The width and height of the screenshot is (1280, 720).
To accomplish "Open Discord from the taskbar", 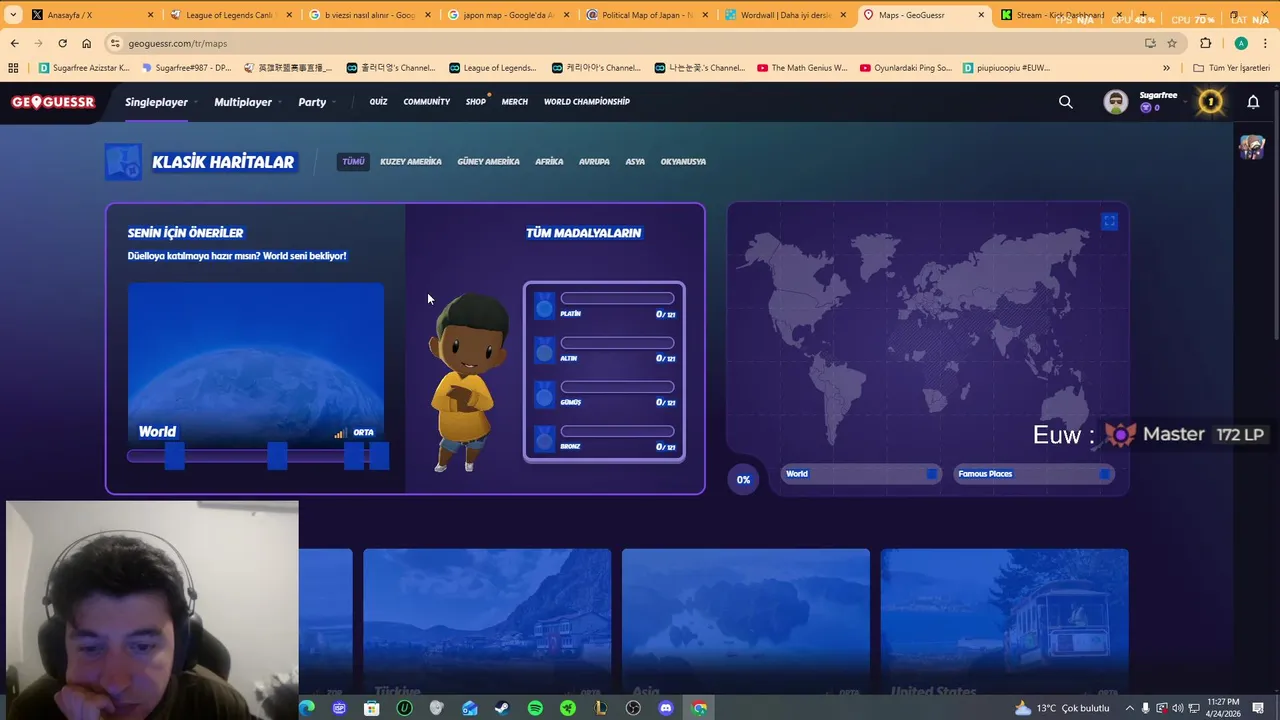I will click(666, 708).
